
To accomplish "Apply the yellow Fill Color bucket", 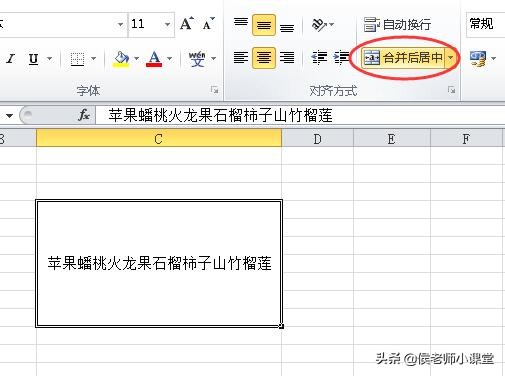I will tap(121, 59).
